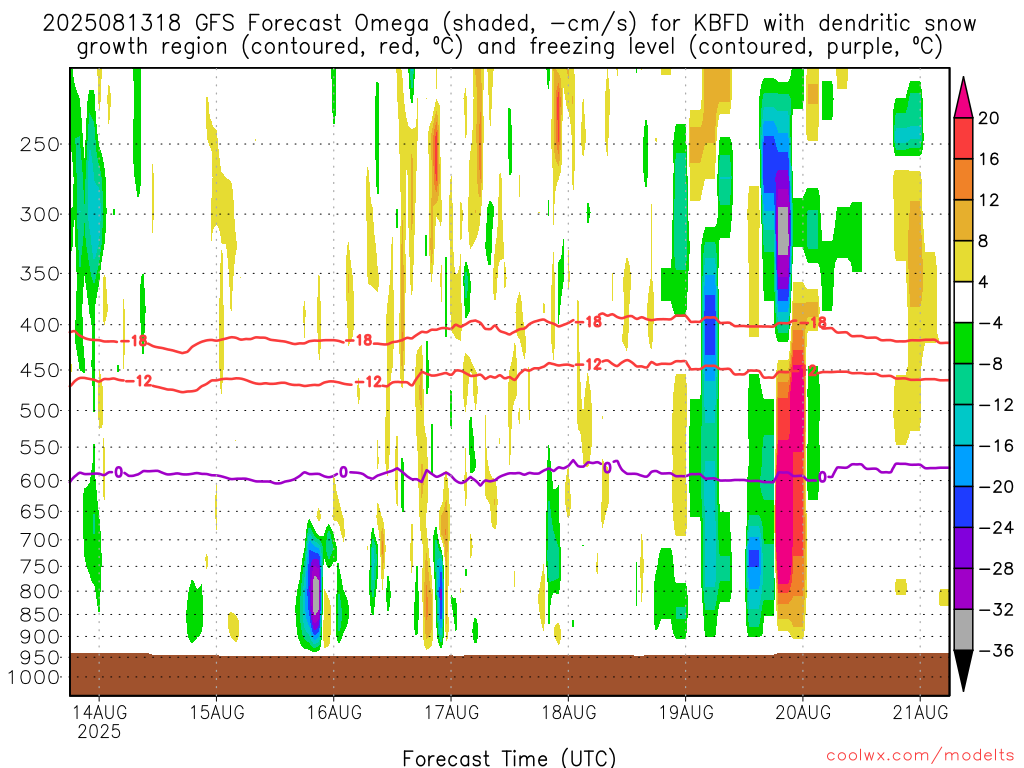The width and height of the screenshot is (1024, 768).
Task: Click the 550 pressure level label
Action: pyautogui.click(x=40, y=447)
